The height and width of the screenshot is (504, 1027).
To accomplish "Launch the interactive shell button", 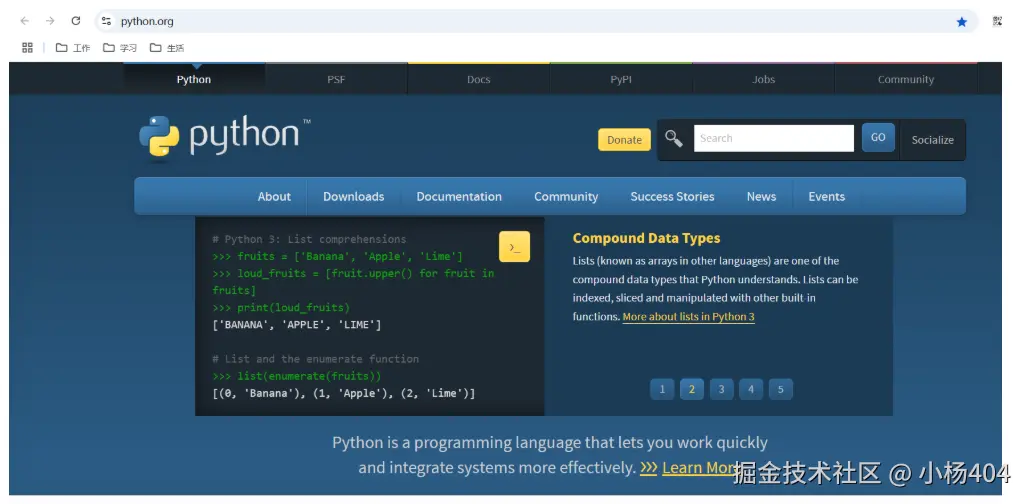I will 514,246.
